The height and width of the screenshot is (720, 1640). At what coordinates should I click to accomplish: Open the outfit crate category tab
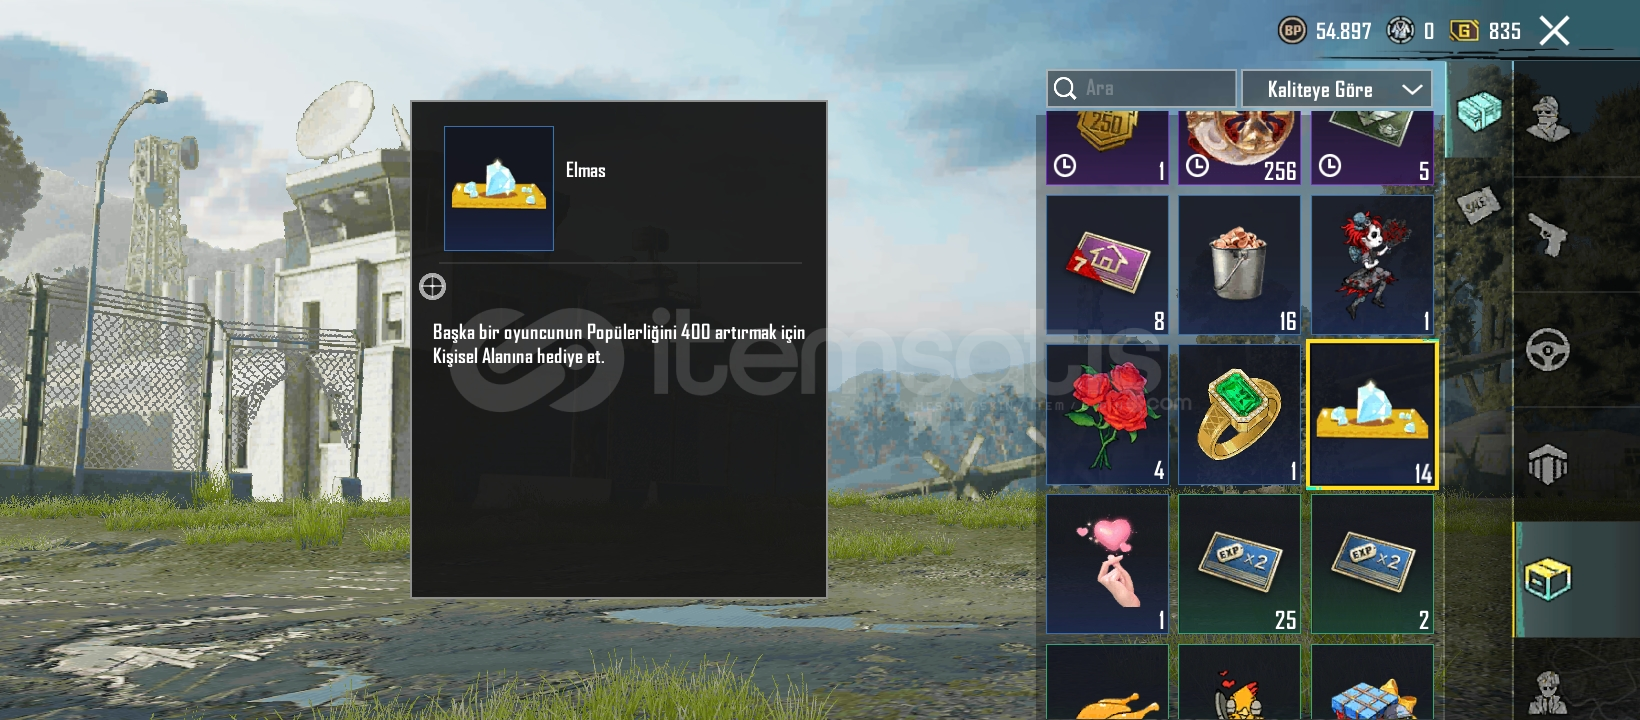tap(1479, 110)
